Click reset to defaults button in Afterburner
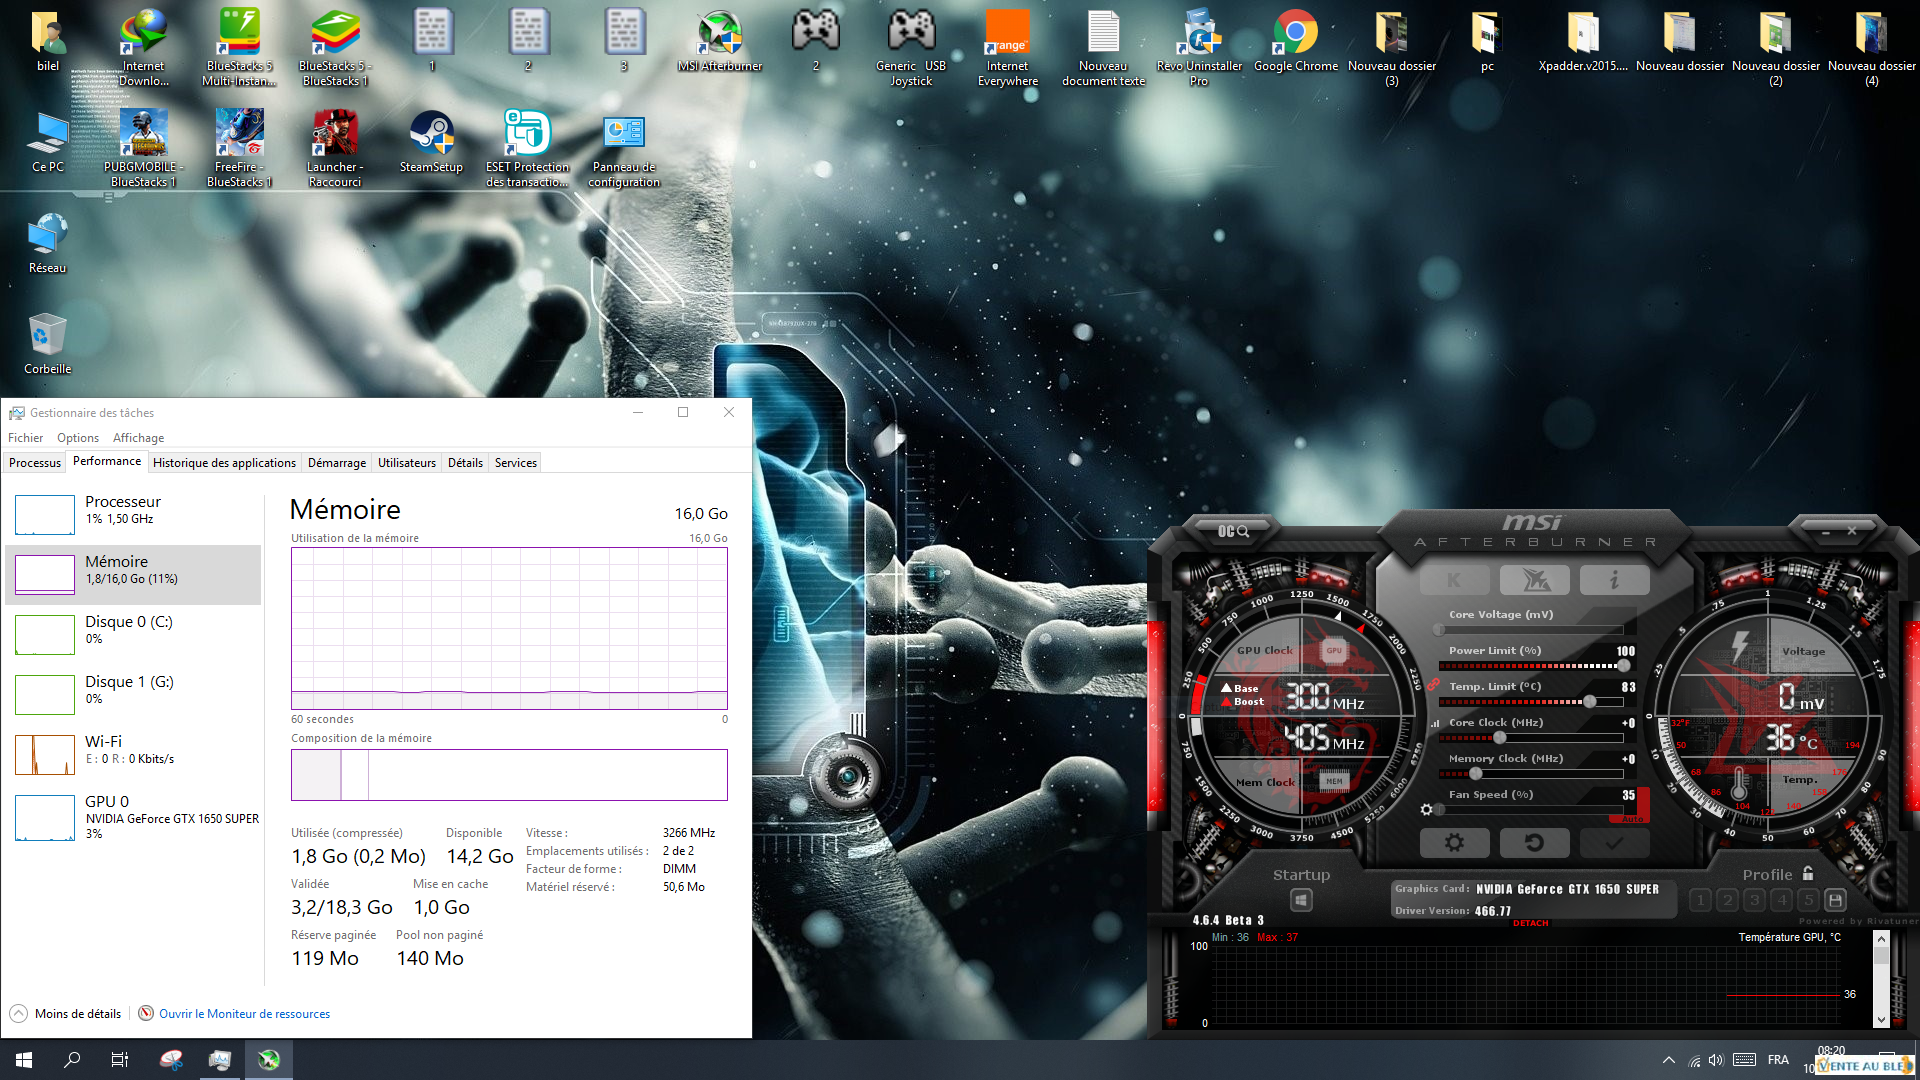Image resolution: width=1920 pixels, height=1080 pixels. [x=1534, y=843]
